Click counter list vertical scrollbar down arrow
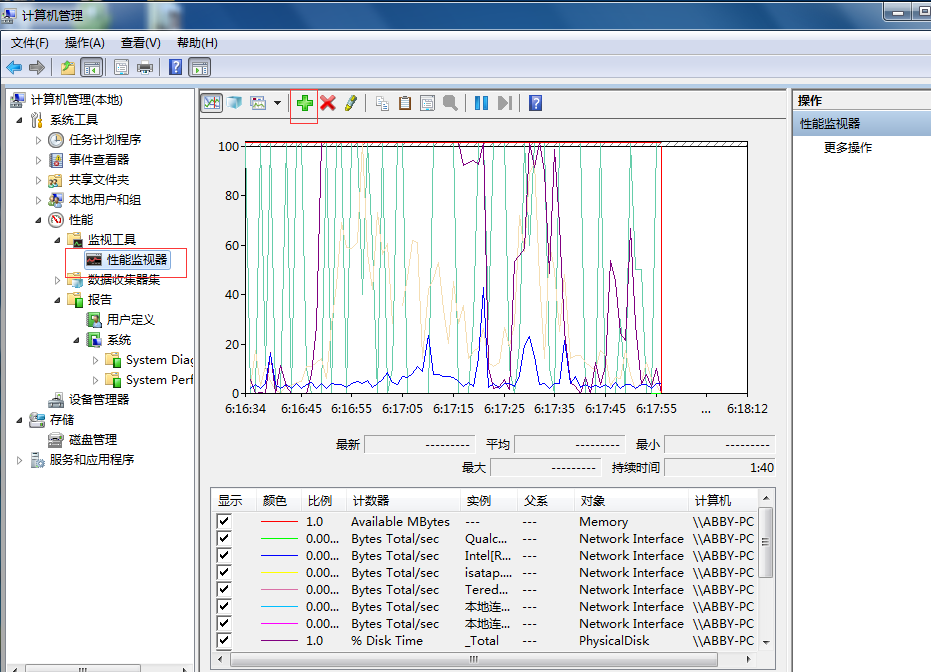 coord(766,642)
